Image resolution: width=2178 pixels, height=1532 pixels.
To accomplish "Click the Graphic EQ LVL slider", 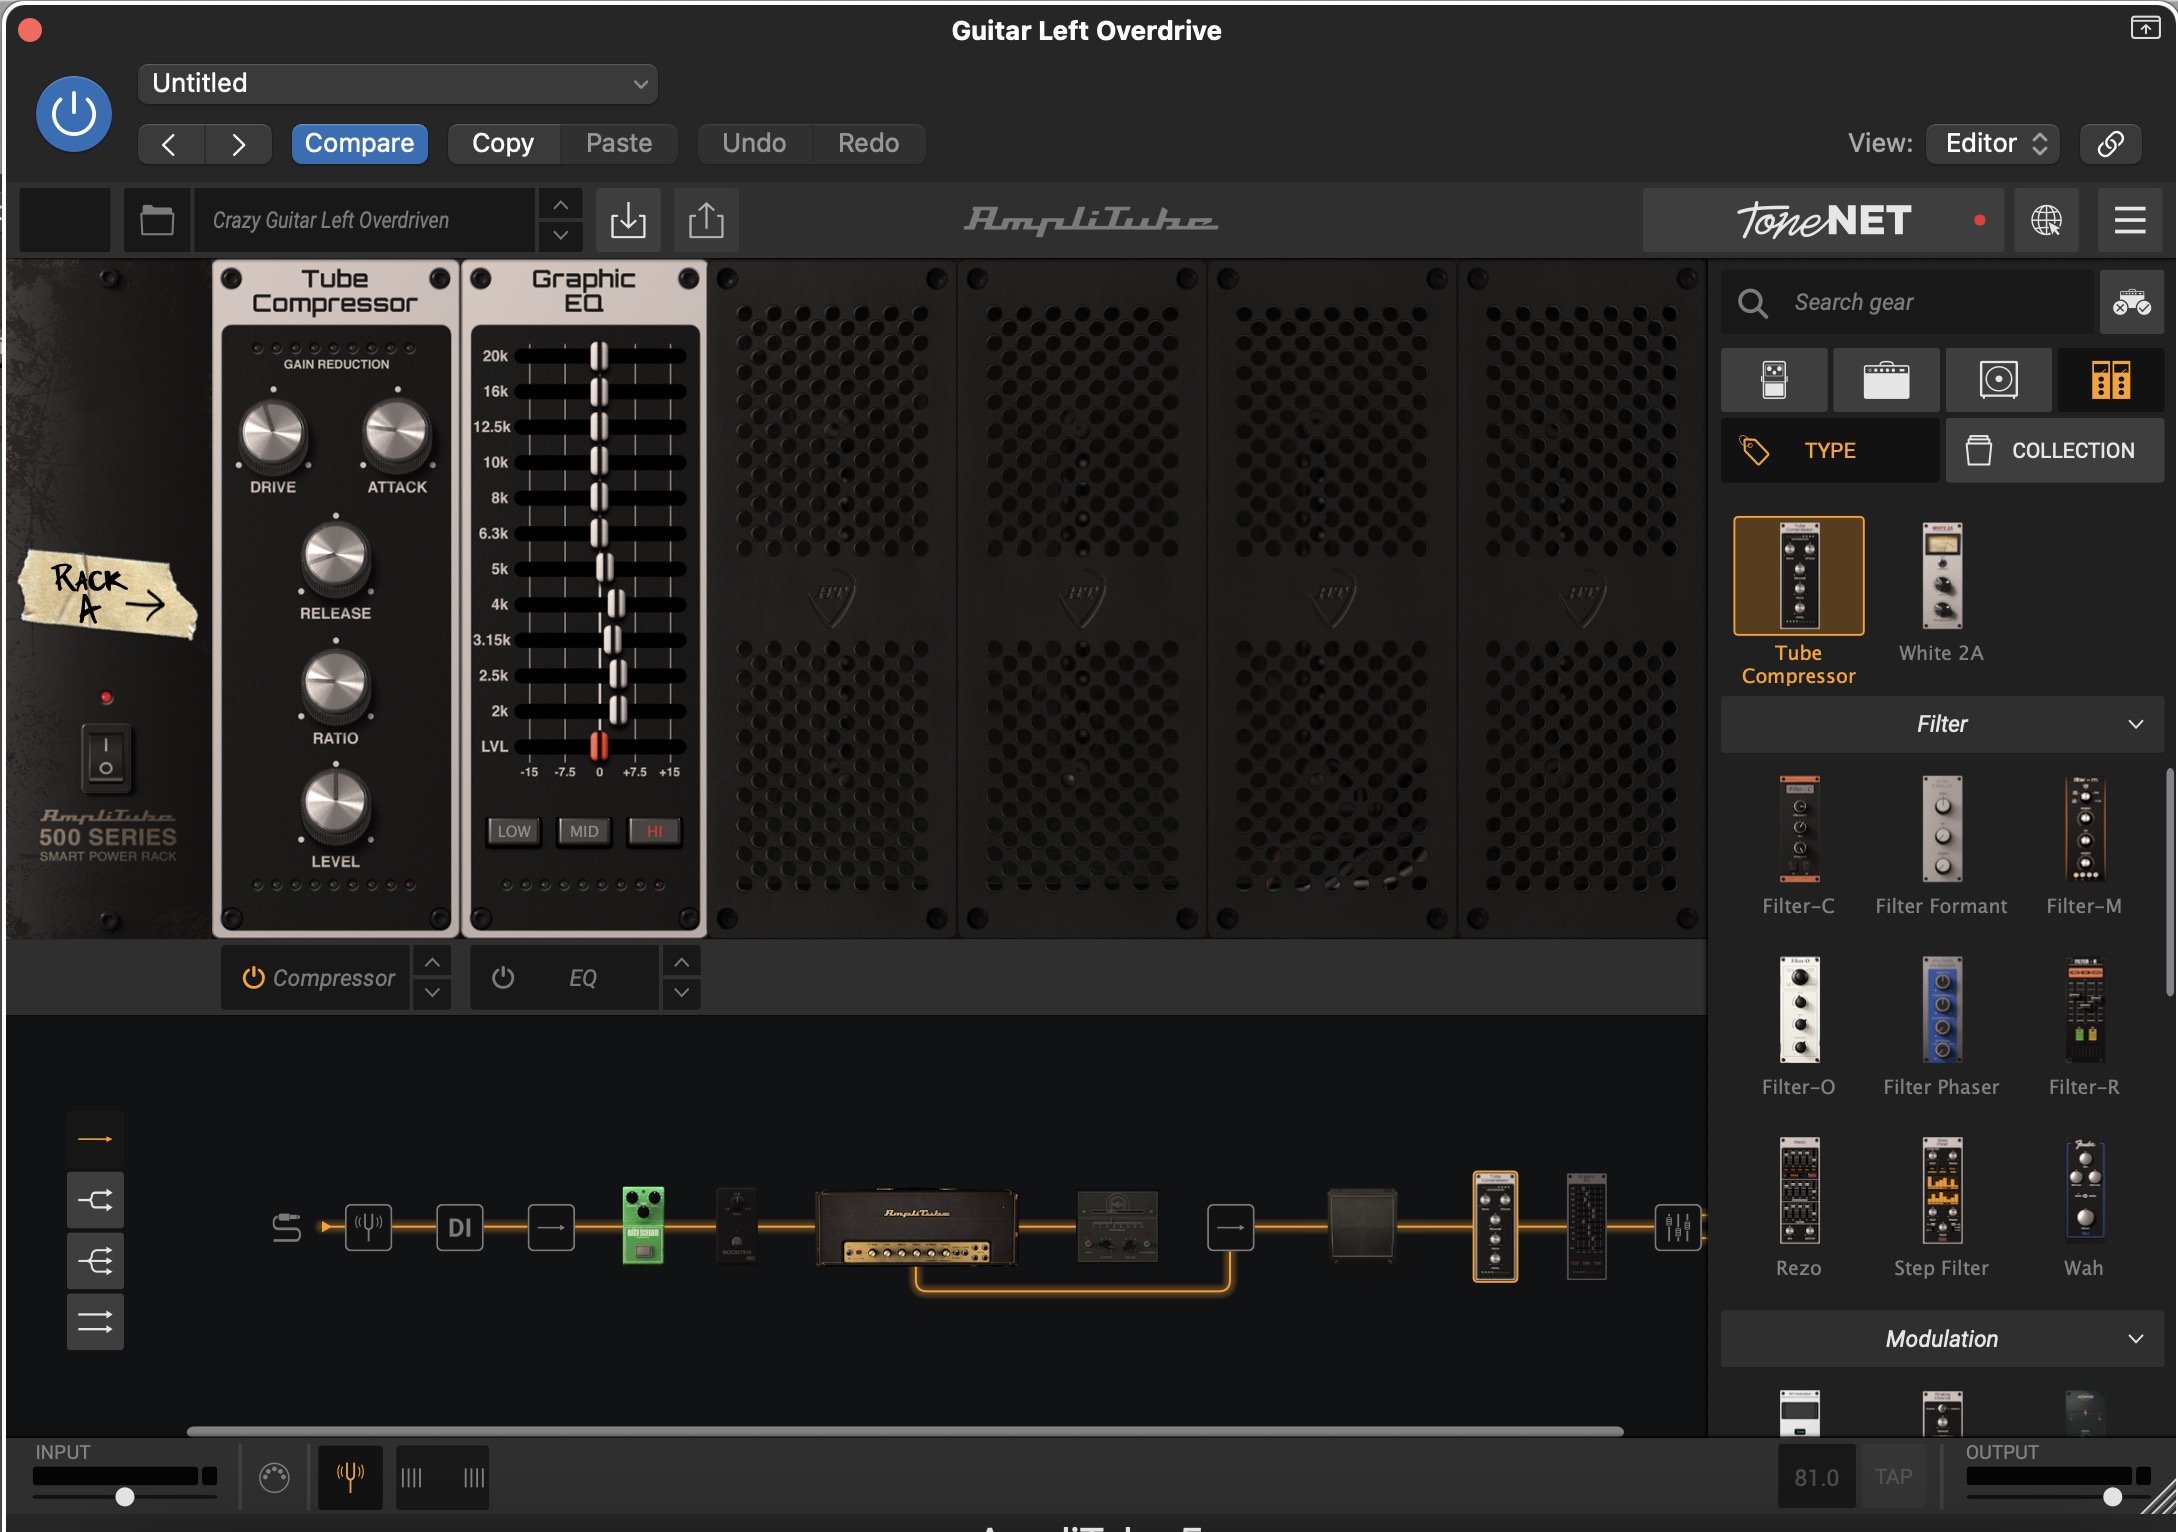I will (598, 746).
